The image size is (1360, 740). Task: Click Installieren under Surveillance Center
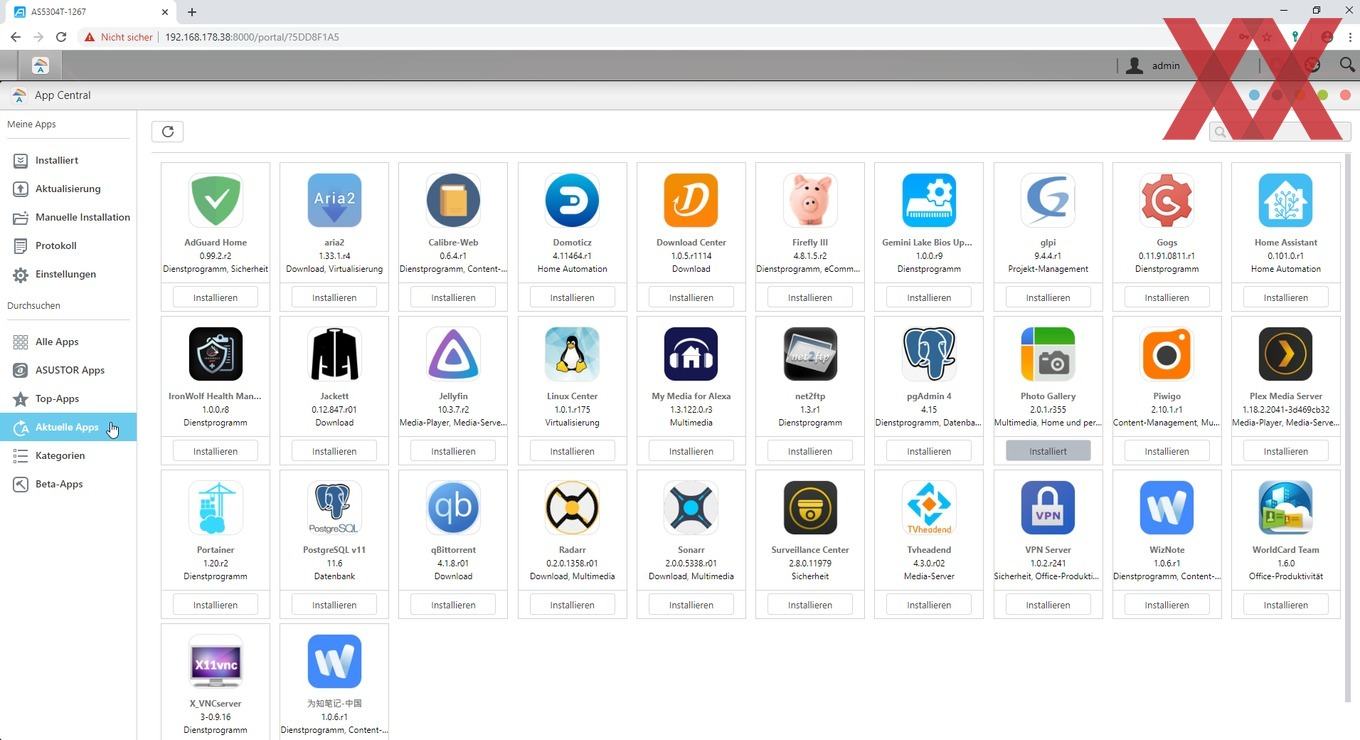[x=810, y=605]
